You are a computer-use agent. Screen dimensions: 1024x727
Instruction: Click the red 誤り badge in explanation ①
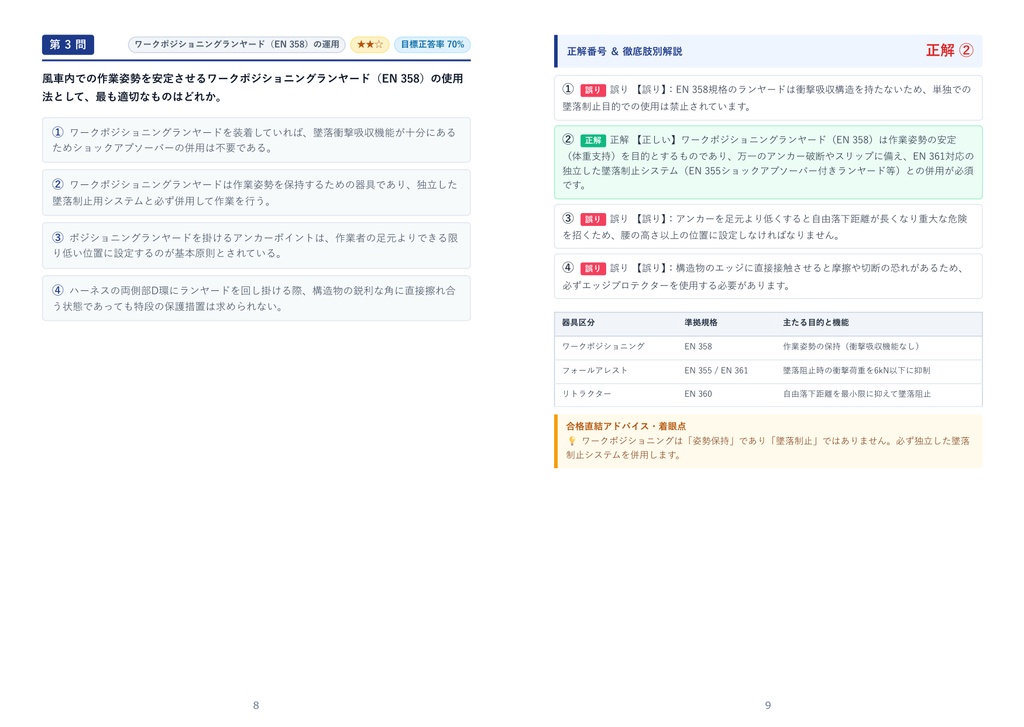click(x=592, y=90)
